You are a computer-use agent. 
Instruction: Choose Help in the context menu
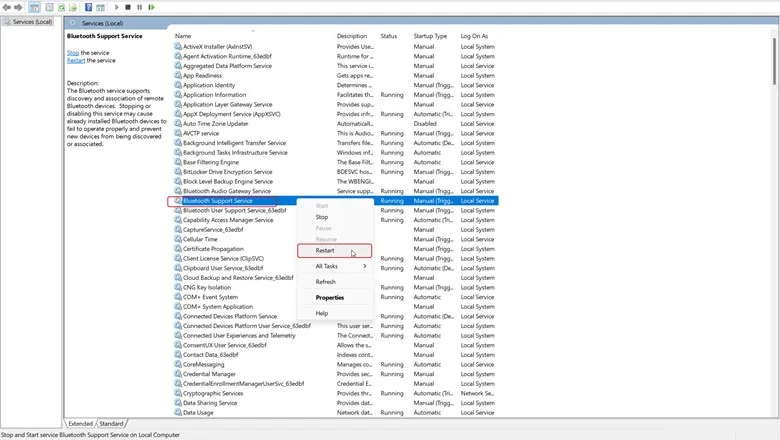point(335,313)
